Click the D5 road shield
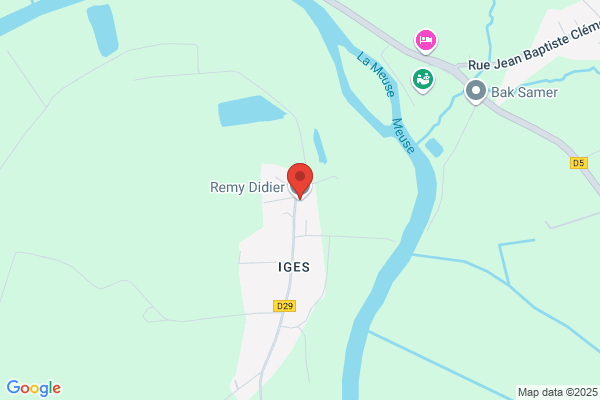Image resolution: width=600 pixels, height=400 pixels. pos(579,163)
